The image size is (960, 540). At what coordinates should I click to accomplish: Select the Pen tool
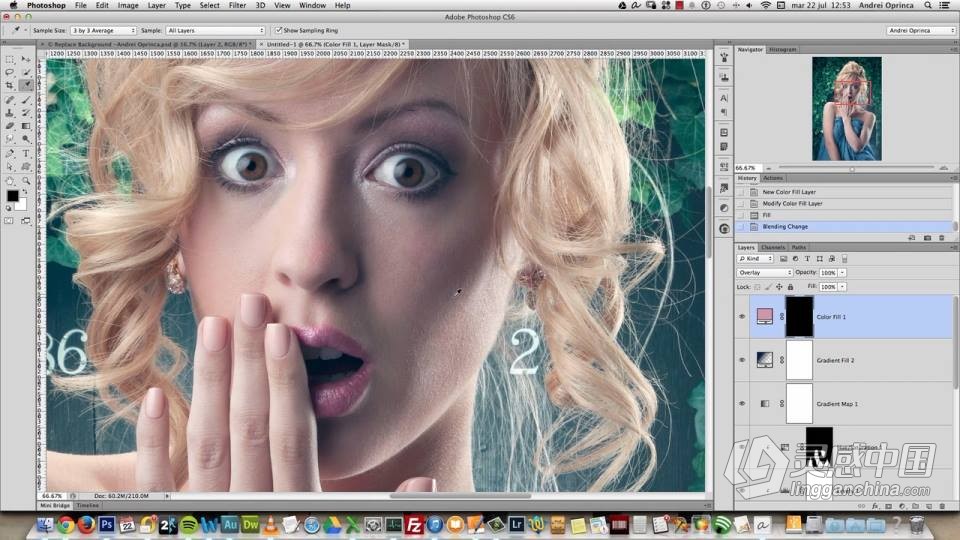10,153
